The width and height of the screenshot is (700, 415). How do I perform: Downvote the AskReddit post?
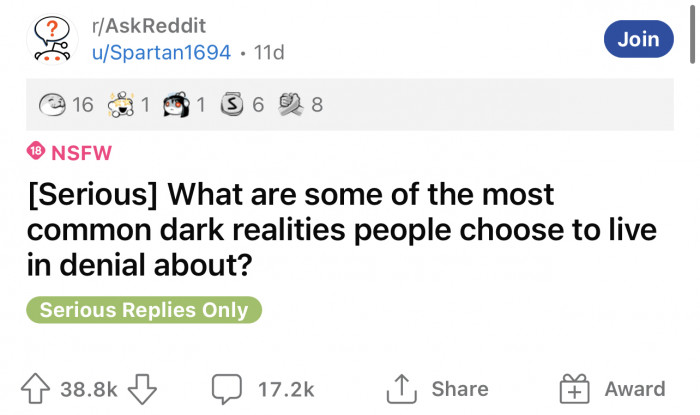pos(142,389)
